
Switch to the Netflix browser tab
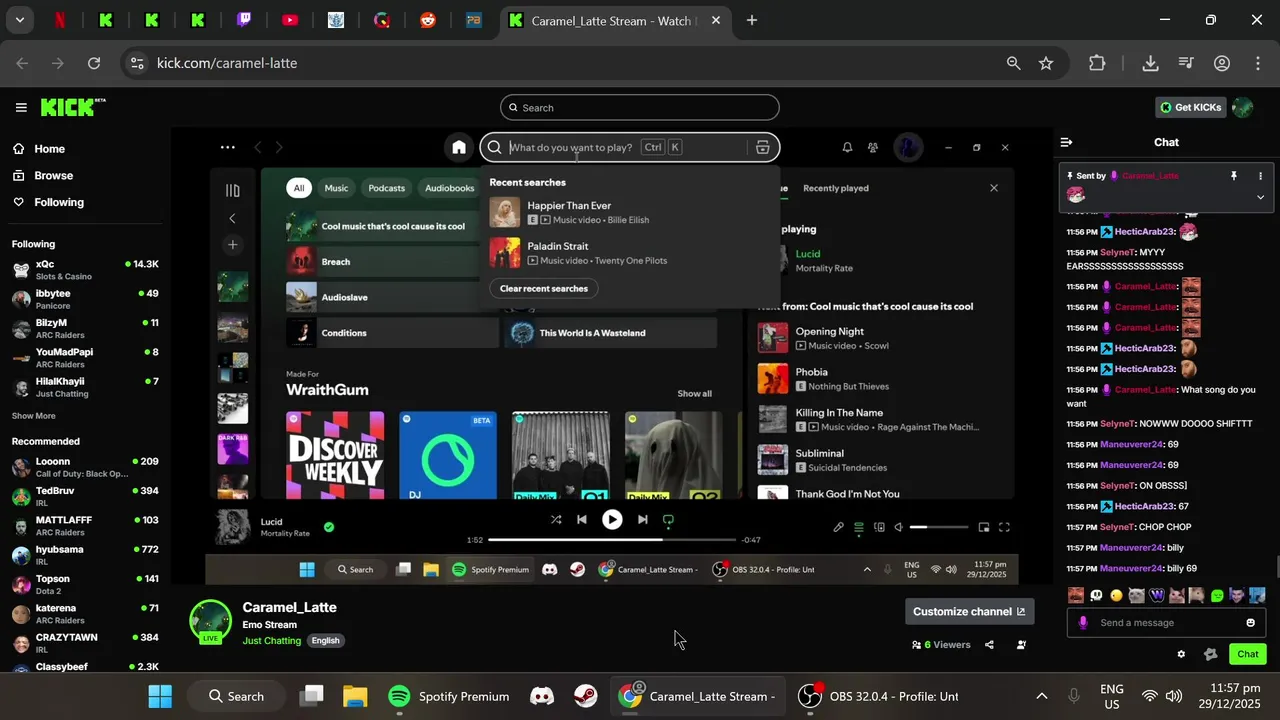tap(59, 20)
